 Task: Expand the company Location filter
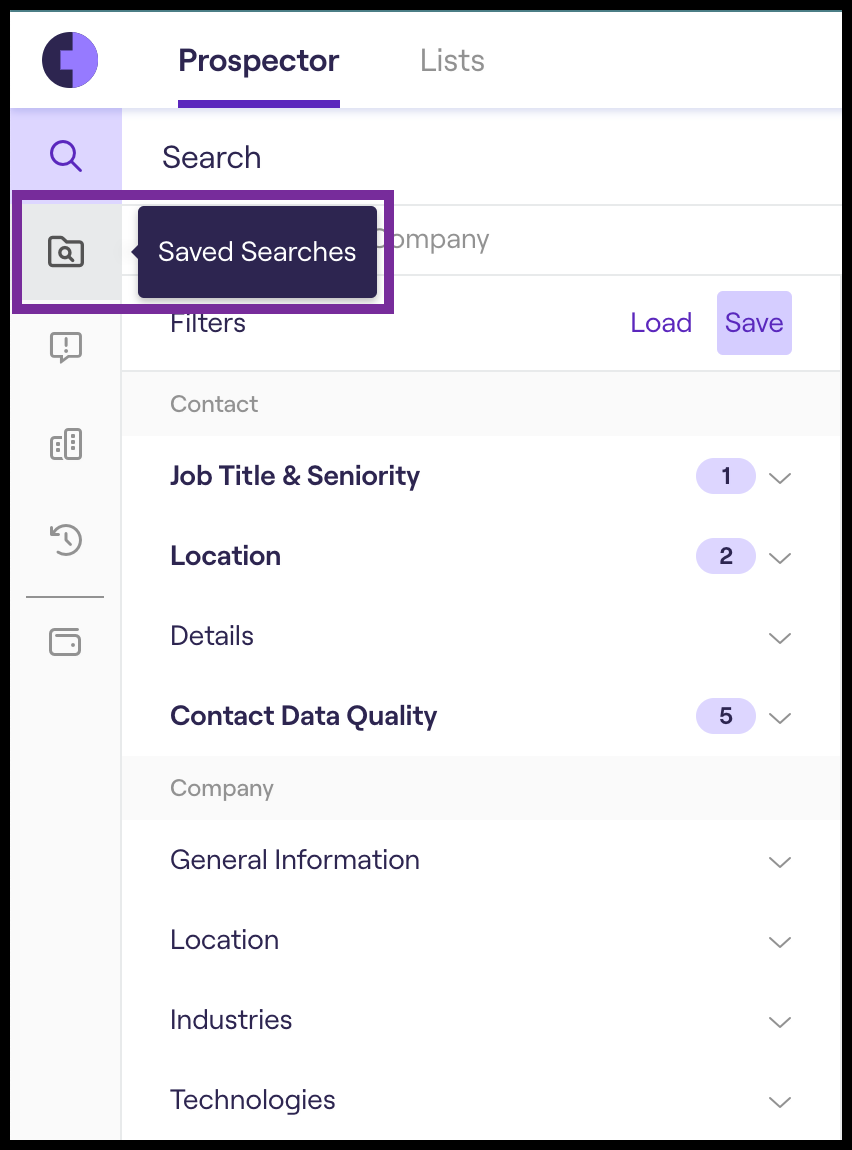click(x=780, y=941)
